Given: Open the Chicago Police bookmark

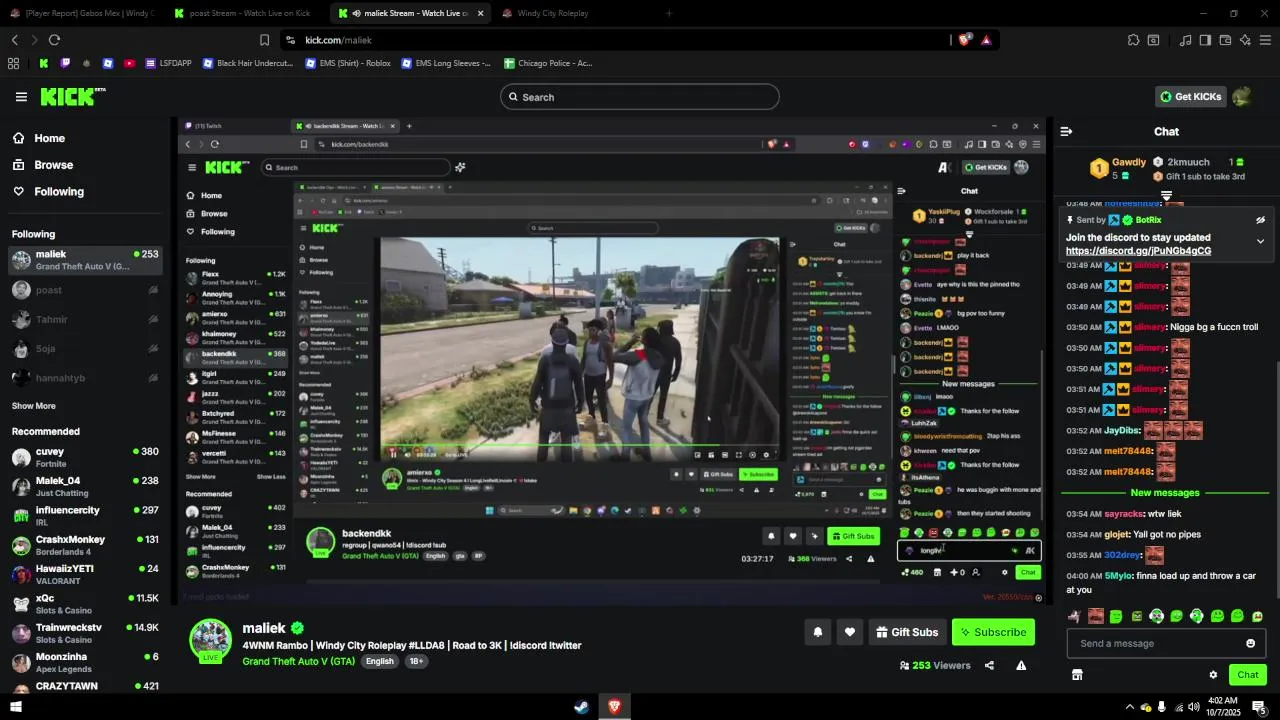Looking at the screenshot, I should point(548,63).
